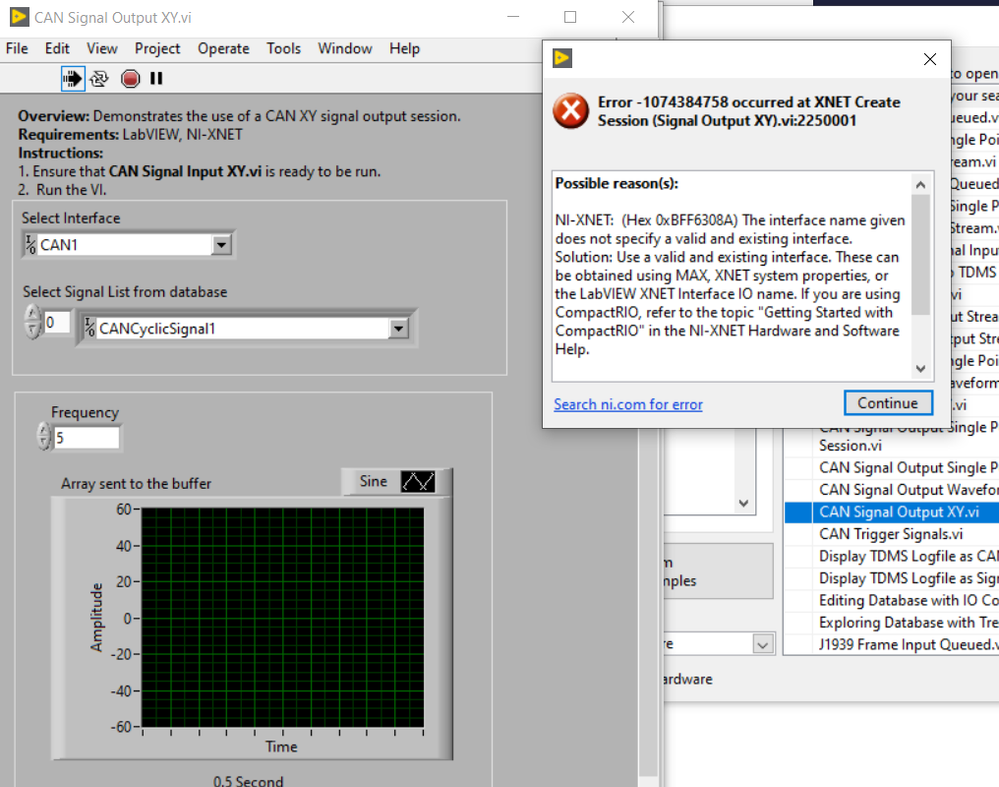Viewport: 999px width, 787px height.
Task: Open the Tools menu
Action: point(284,48)
